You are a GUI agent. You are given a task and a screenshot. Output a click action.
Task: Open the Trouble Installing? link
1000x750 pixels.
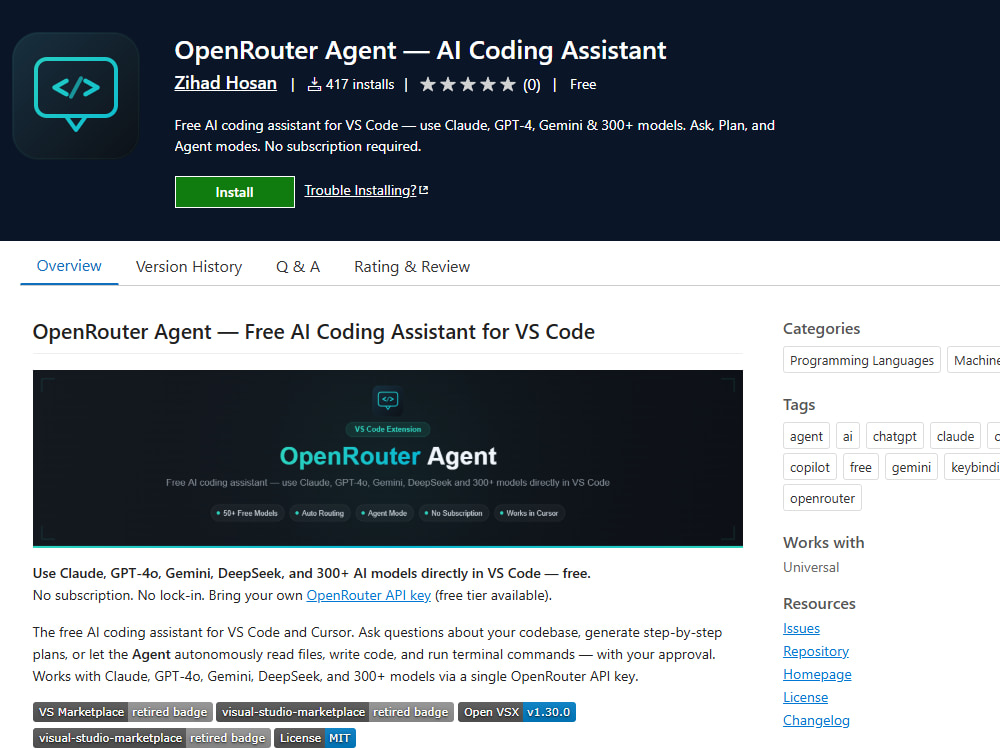[360, 190]
